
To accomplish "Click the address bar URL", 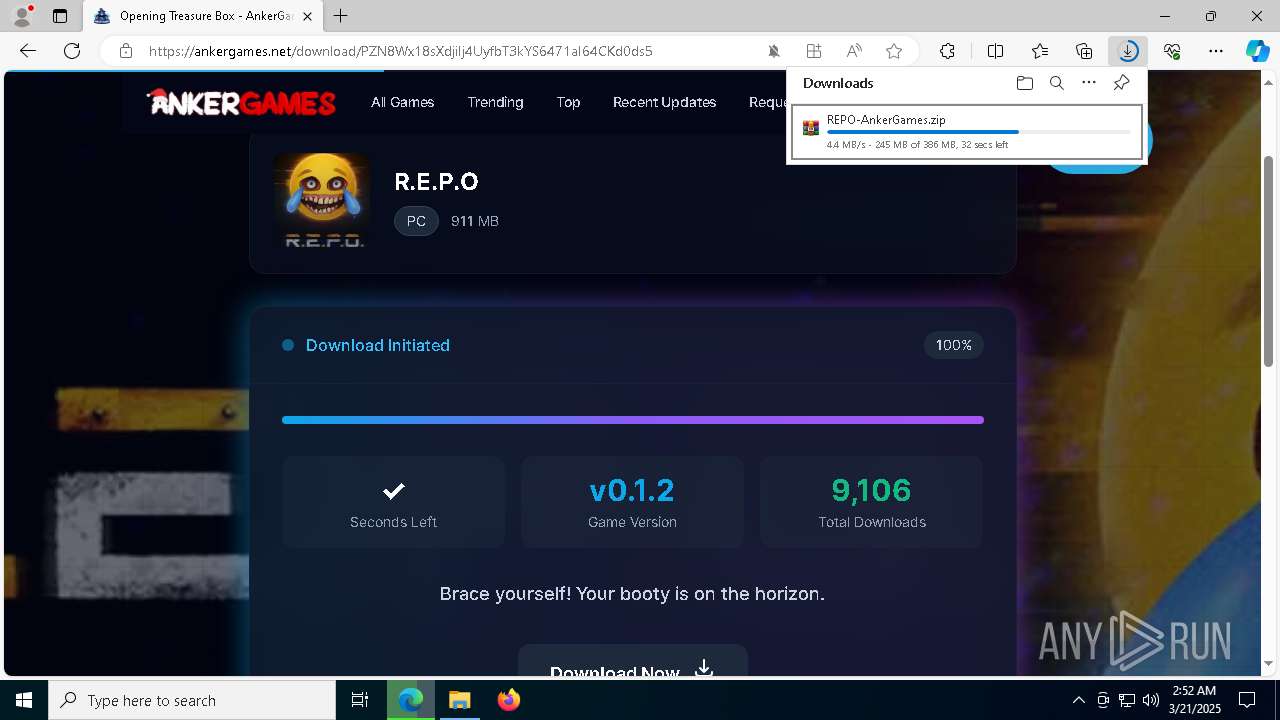I will pos(401,51).
